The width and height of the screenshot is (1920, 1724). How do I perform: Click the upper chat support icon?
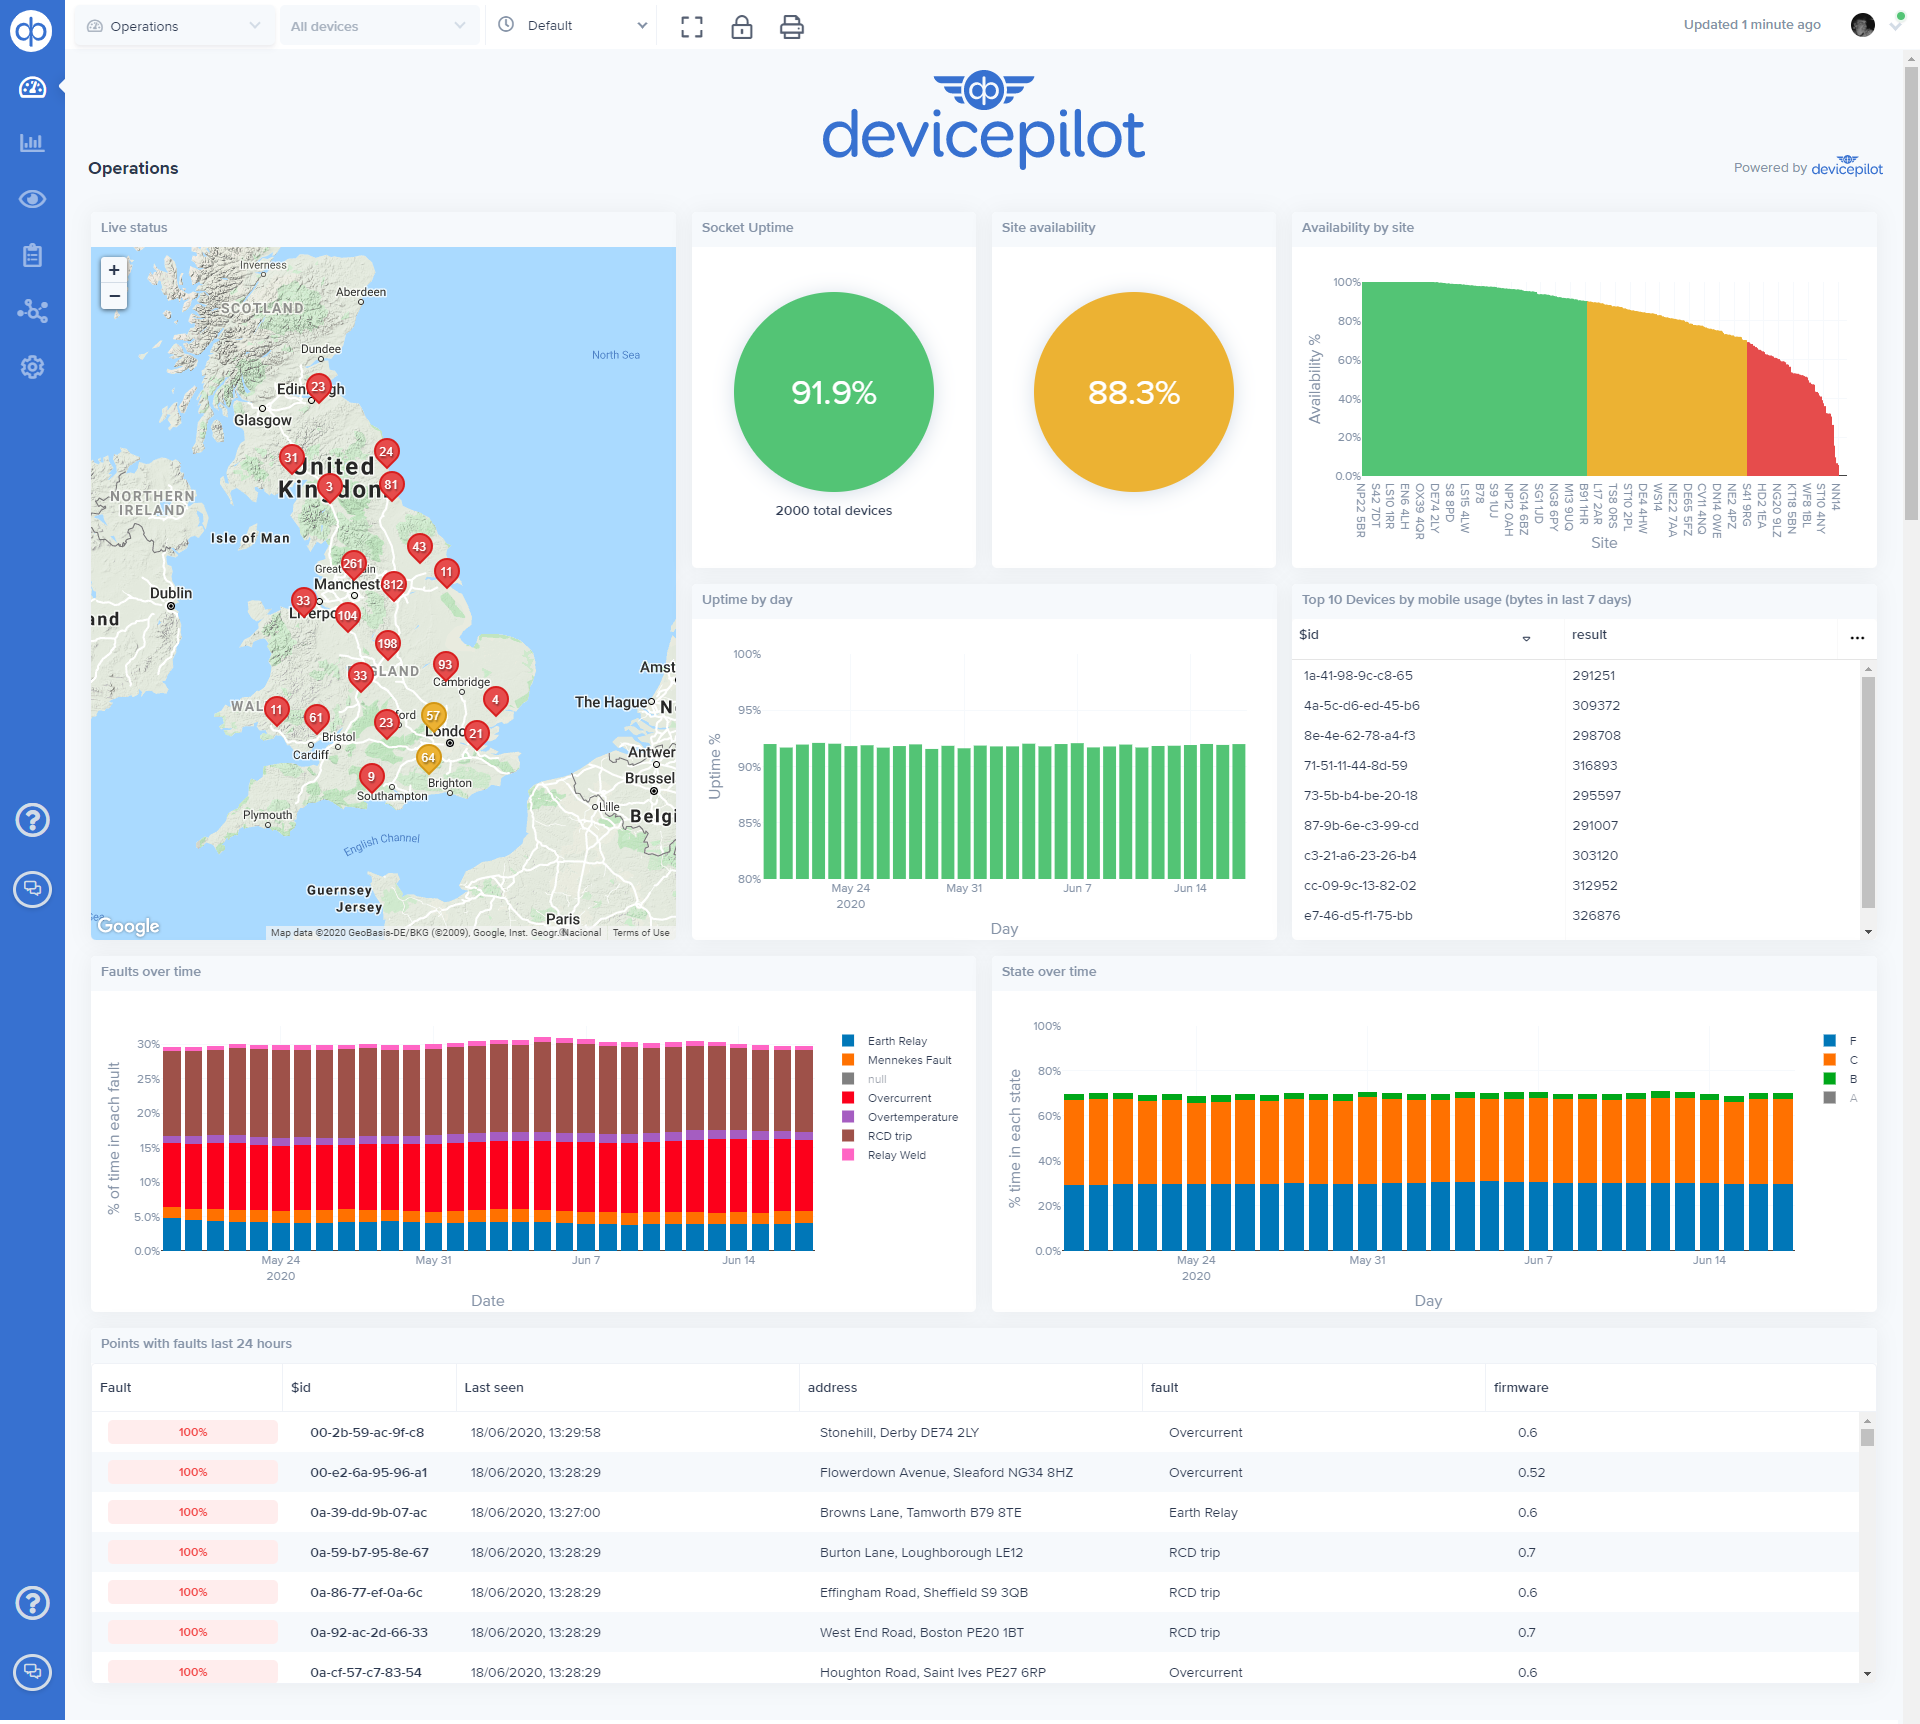(32, 889)
